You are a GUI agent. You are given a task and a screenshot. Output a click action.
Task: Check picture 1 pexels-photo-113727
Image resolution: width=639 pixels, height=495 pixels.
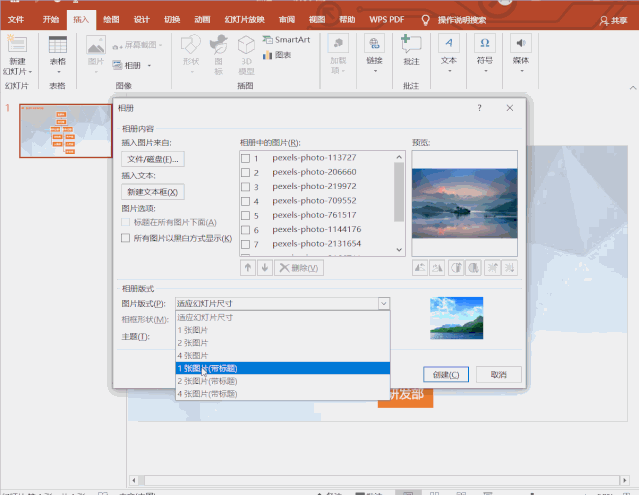(245, 158)
